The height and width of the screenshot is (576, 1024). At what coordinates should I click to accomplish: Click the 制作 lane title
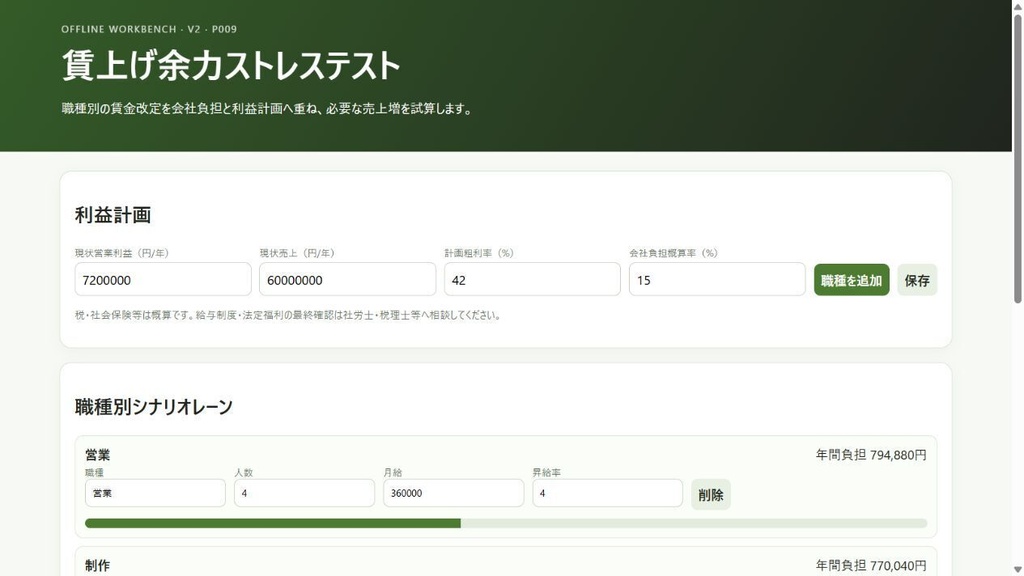tap(97, 566)
